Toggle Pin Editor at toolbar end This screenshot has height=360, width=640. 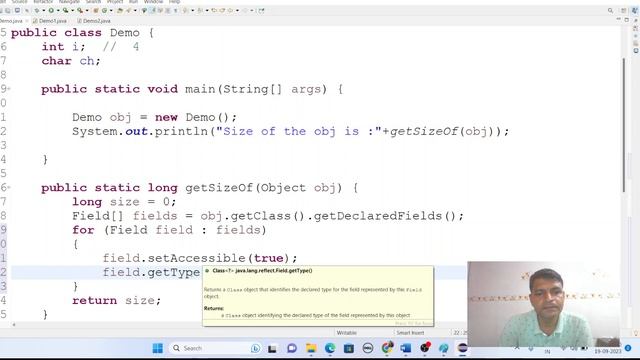[x=261, y=10]
